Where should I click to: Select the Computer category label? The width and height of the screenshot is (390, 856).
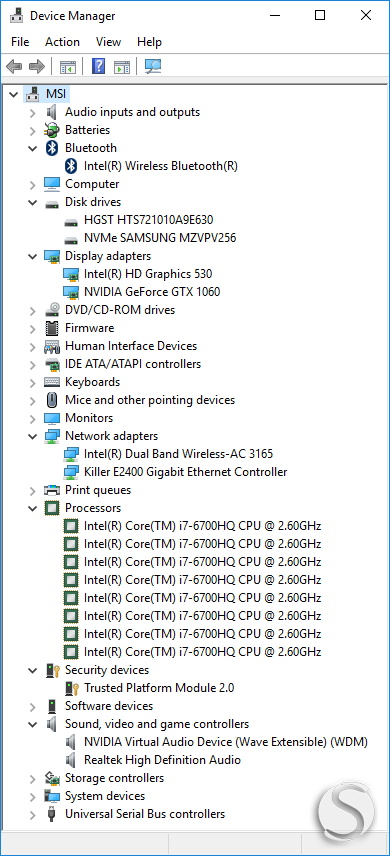pyautogui.click(x=92, y=184)
